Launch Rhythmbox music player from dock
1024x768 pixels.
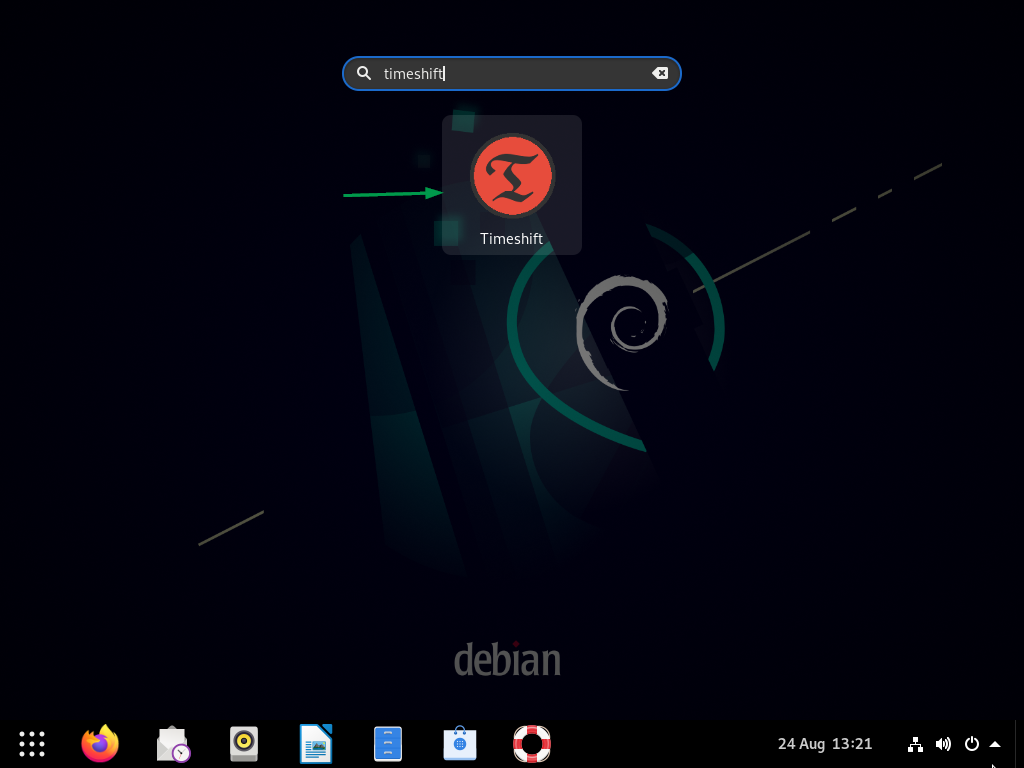[244, 744]
